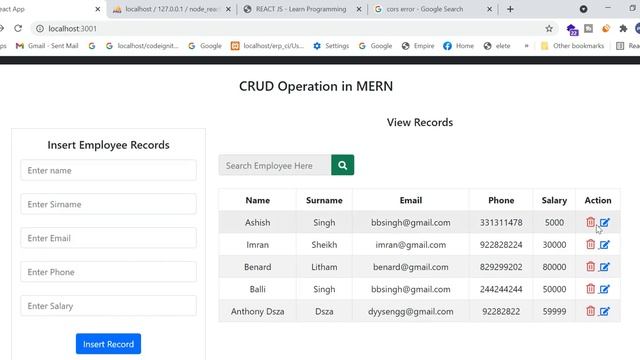The image size is (640, 360).
Task: Select the Anthony Dsza name cell
Action: tap(258, 311)
